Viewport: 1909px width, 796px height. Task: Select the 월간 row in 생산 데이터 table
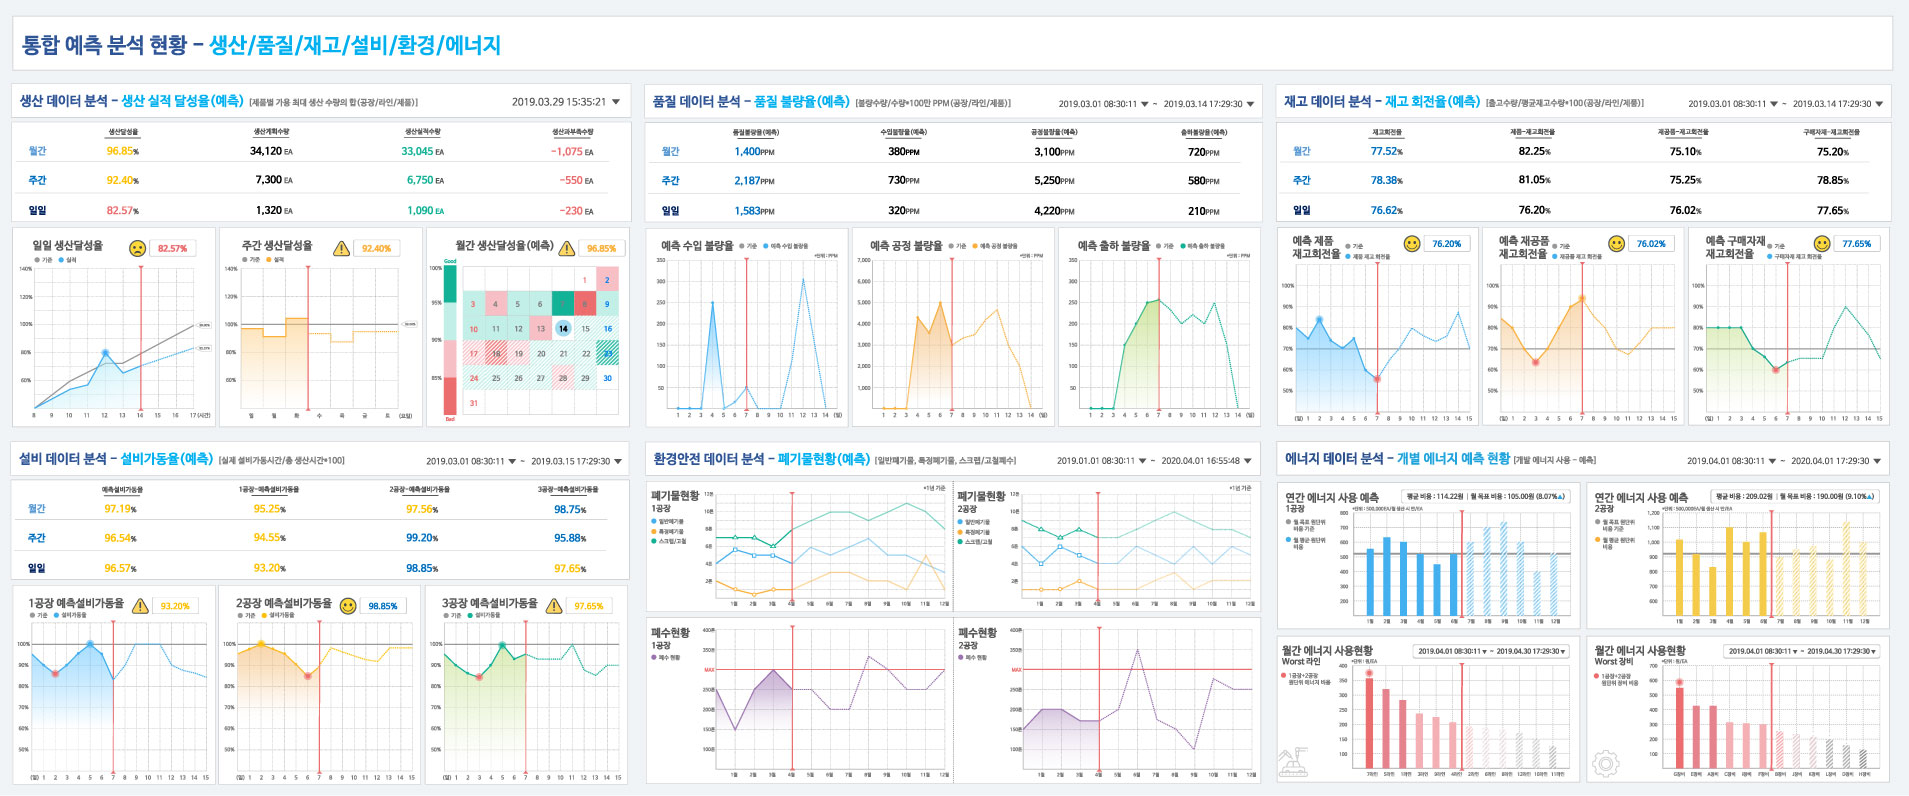(x=321, y=152)
